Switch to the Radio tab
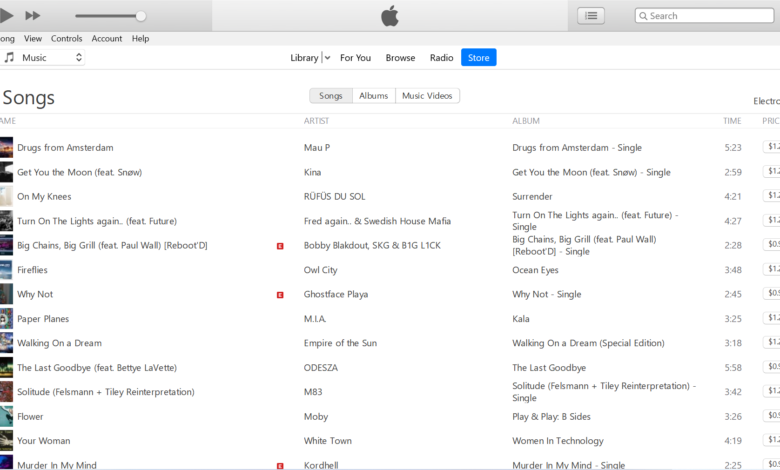This screenshot has height=470, width=780. pyautogui.click(x=441, y=58)
